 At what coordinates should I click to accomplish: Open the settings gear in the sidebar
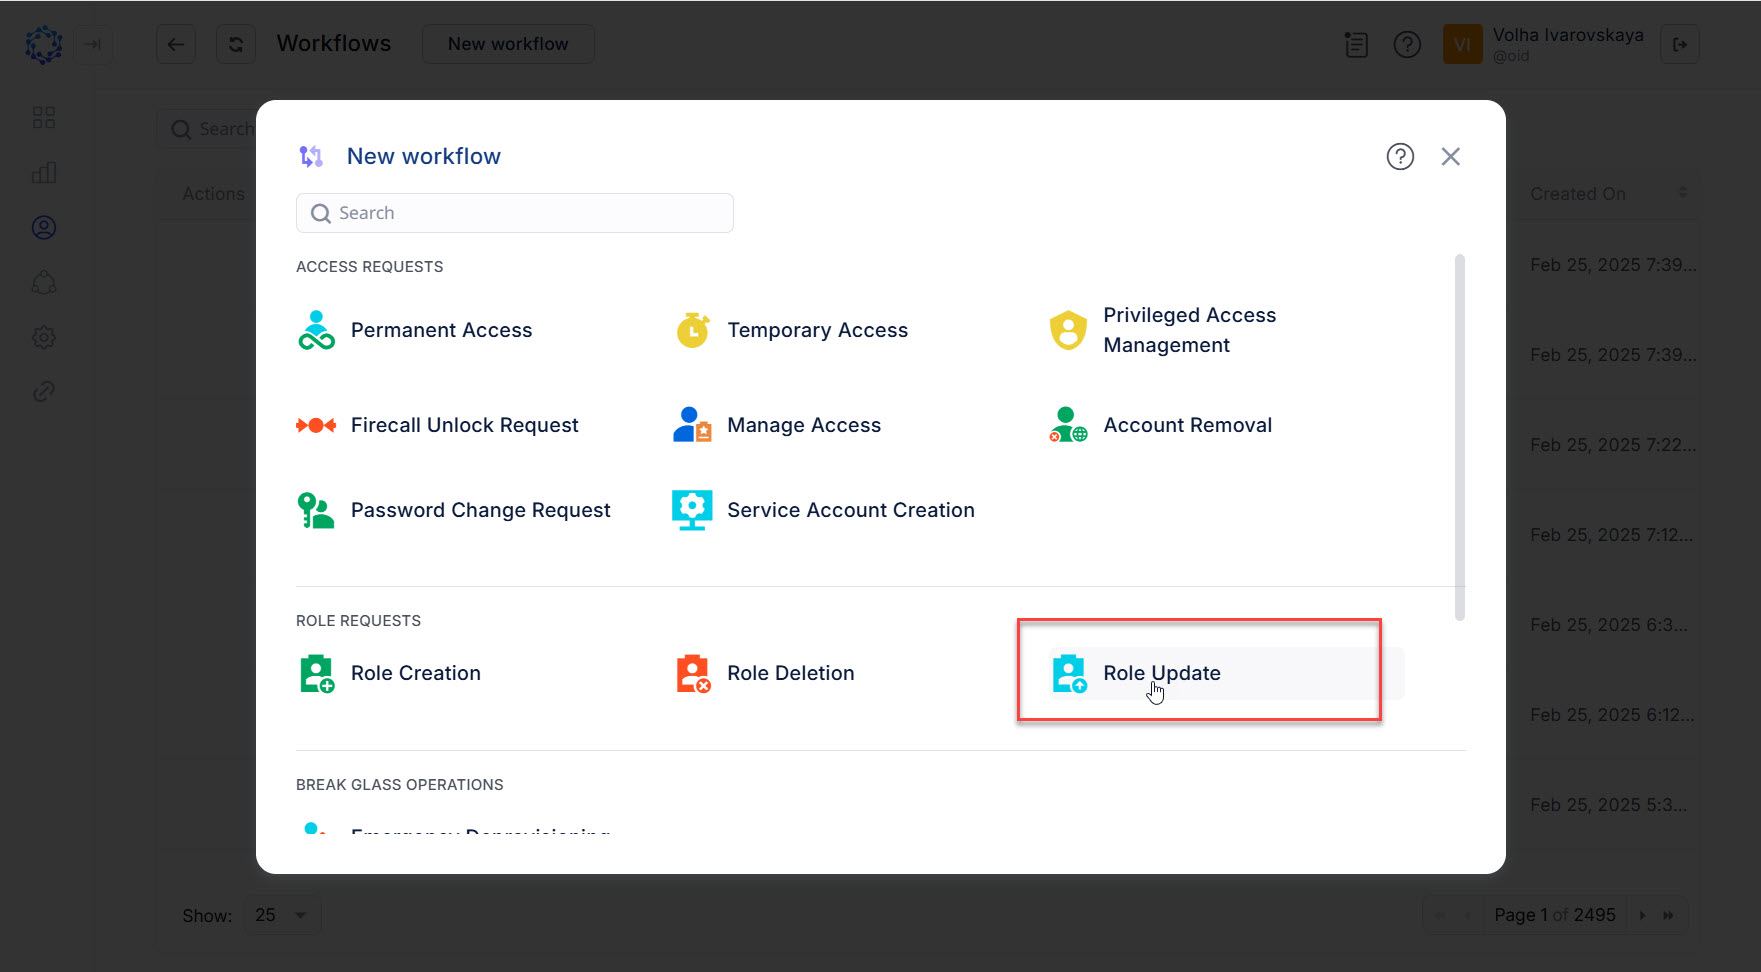[x=44, y=337]
